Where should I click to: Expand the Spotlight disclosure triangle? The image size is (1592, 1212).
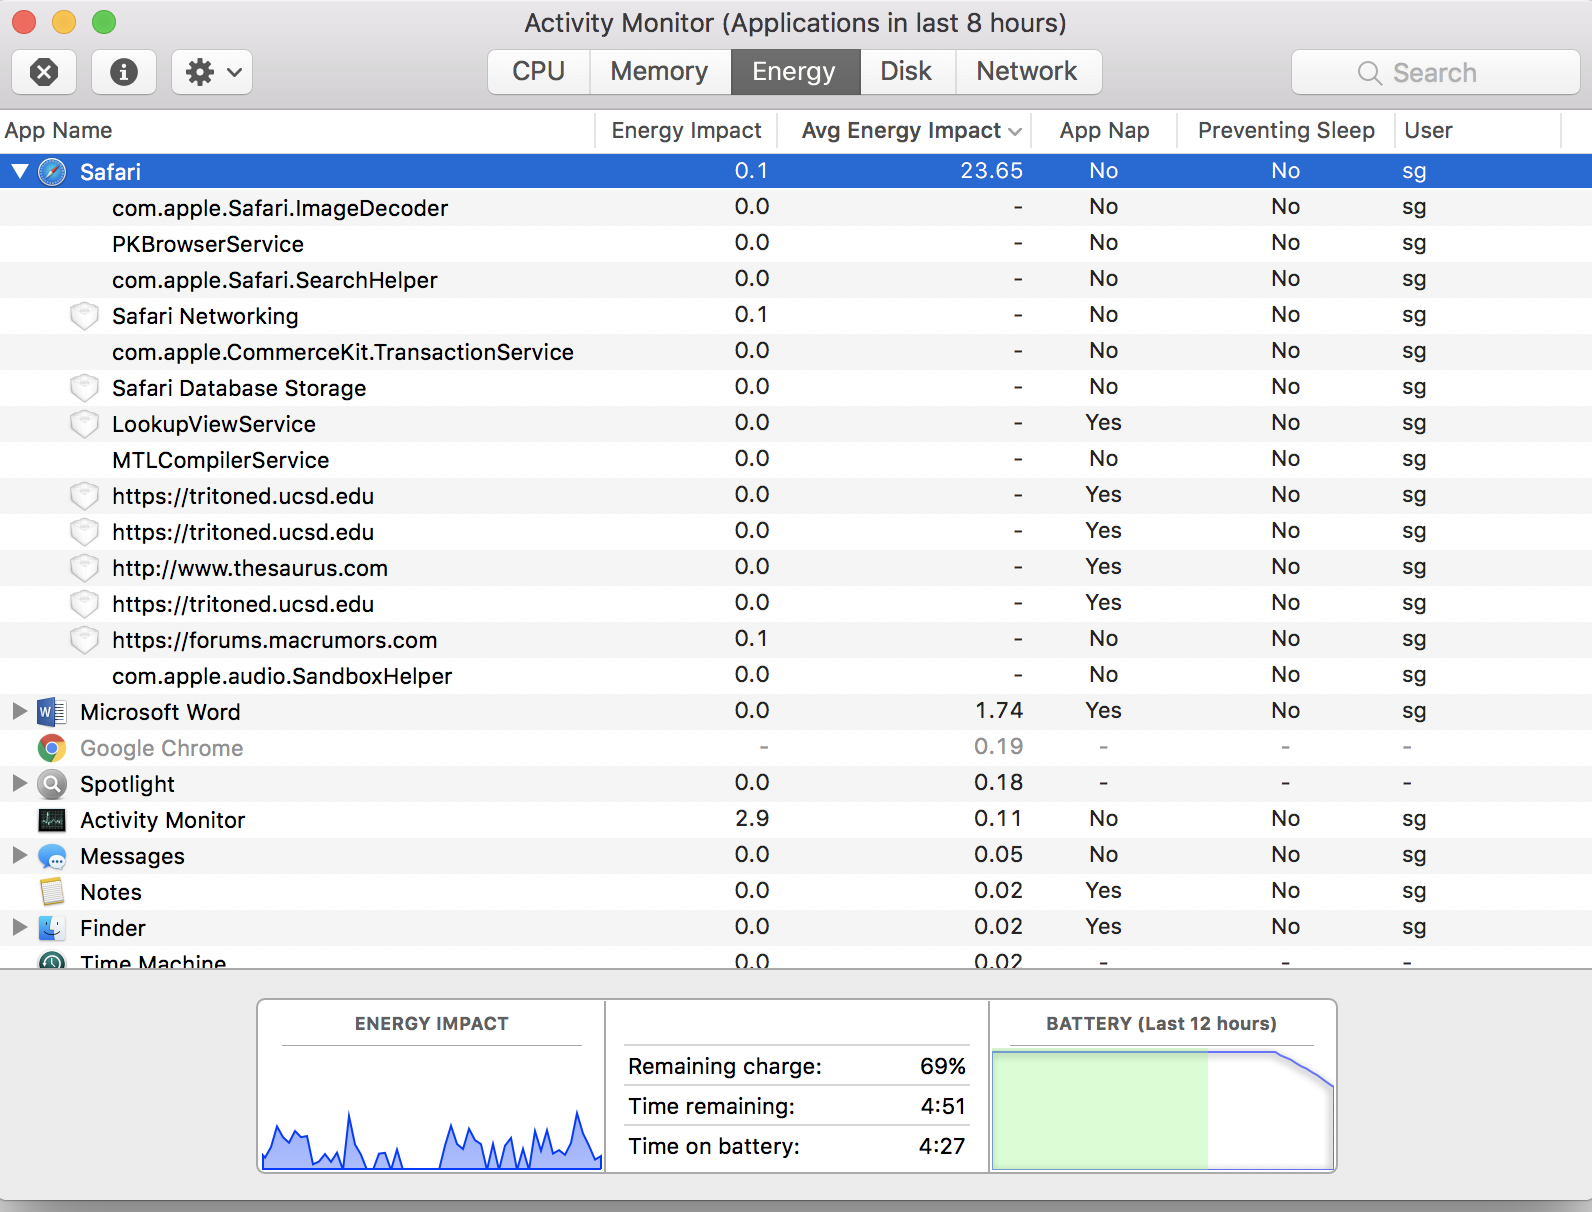click(19, 783)
